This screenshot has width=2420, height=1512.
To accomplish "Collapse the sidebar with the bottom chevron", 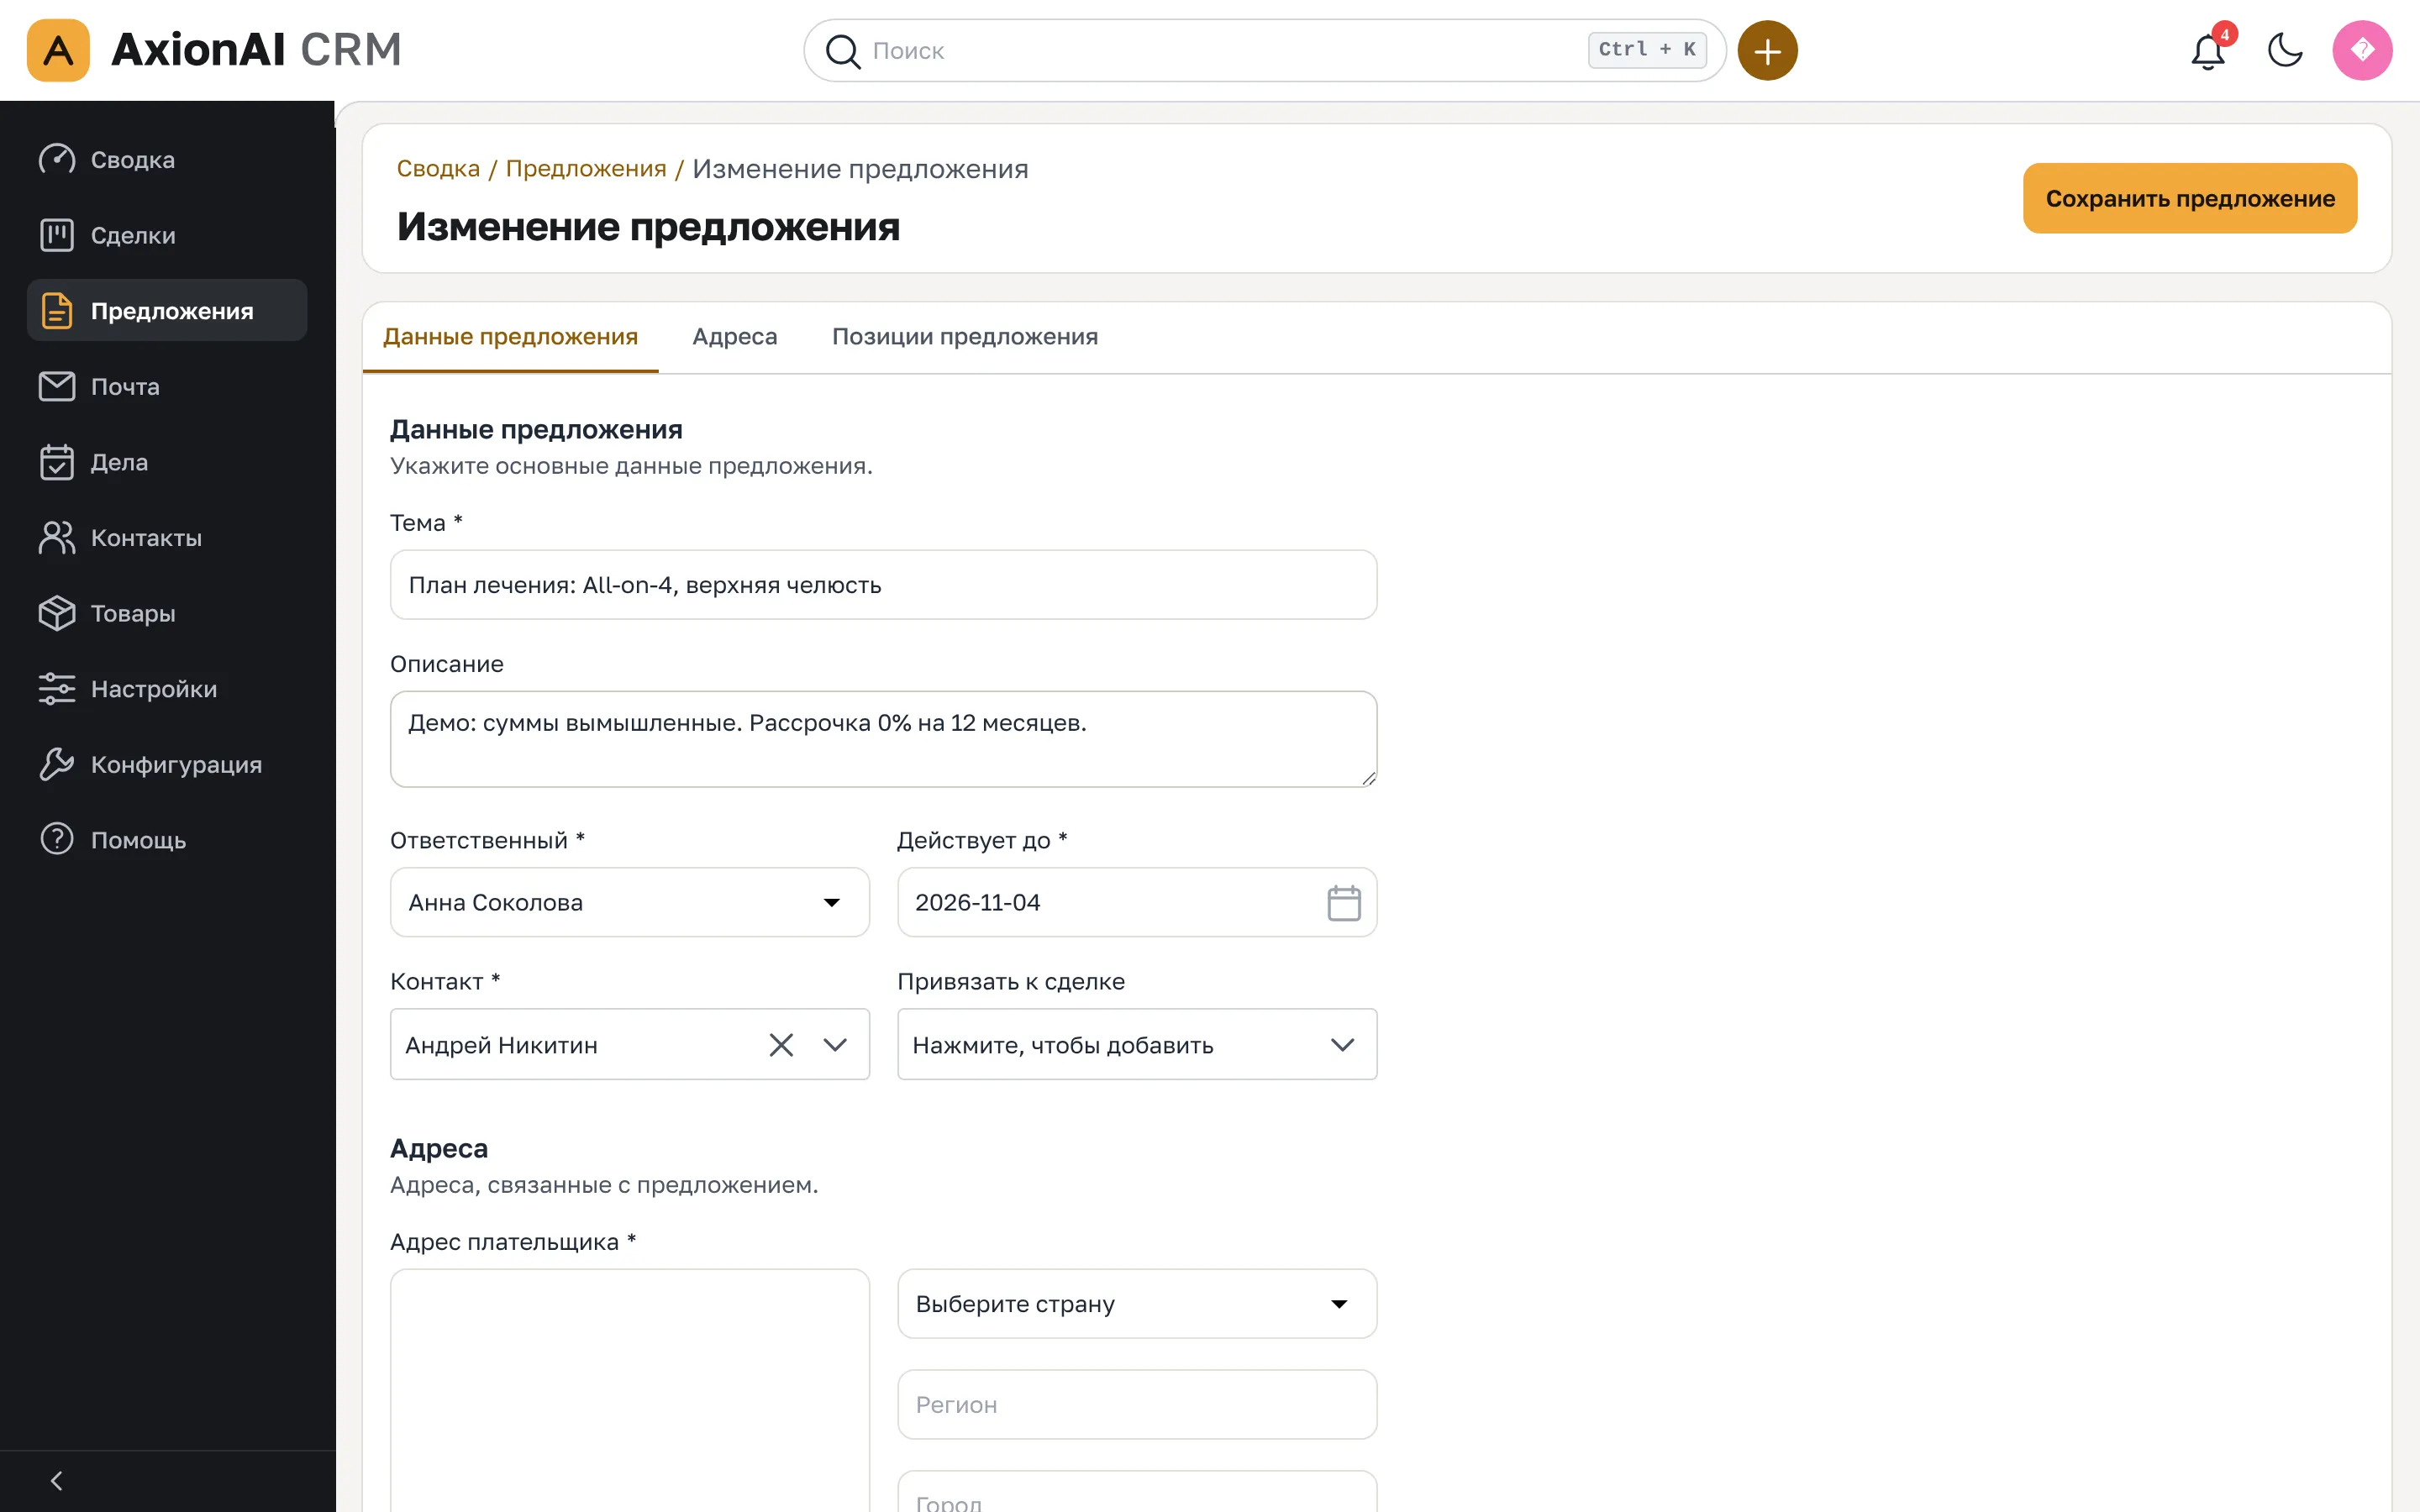I will point(57,1481).
